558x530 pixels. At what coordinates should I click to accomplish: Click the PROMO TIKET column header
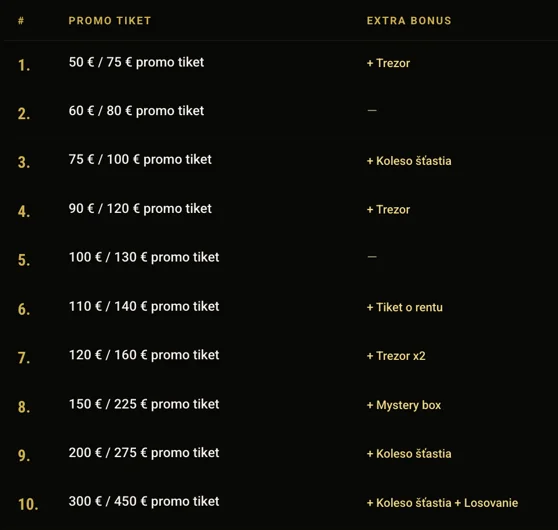110,21
